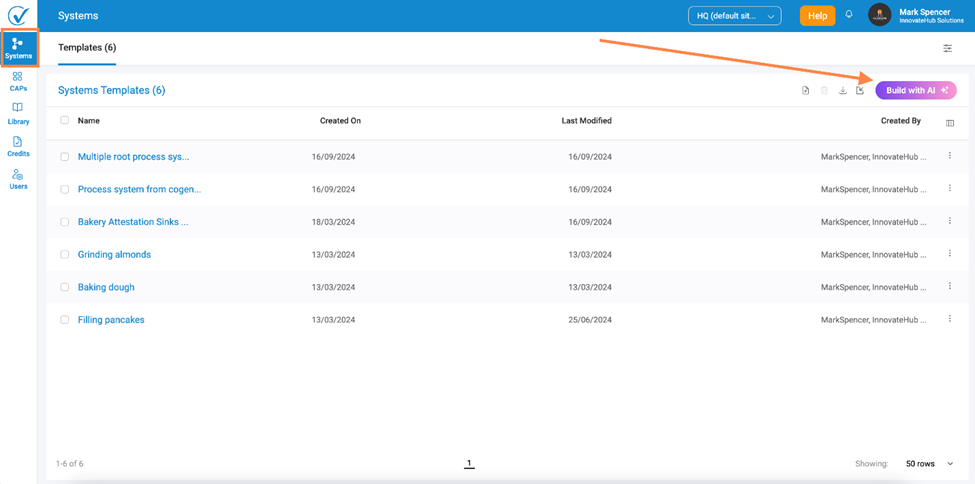Sort by the Created On column header

click(340, 121)
